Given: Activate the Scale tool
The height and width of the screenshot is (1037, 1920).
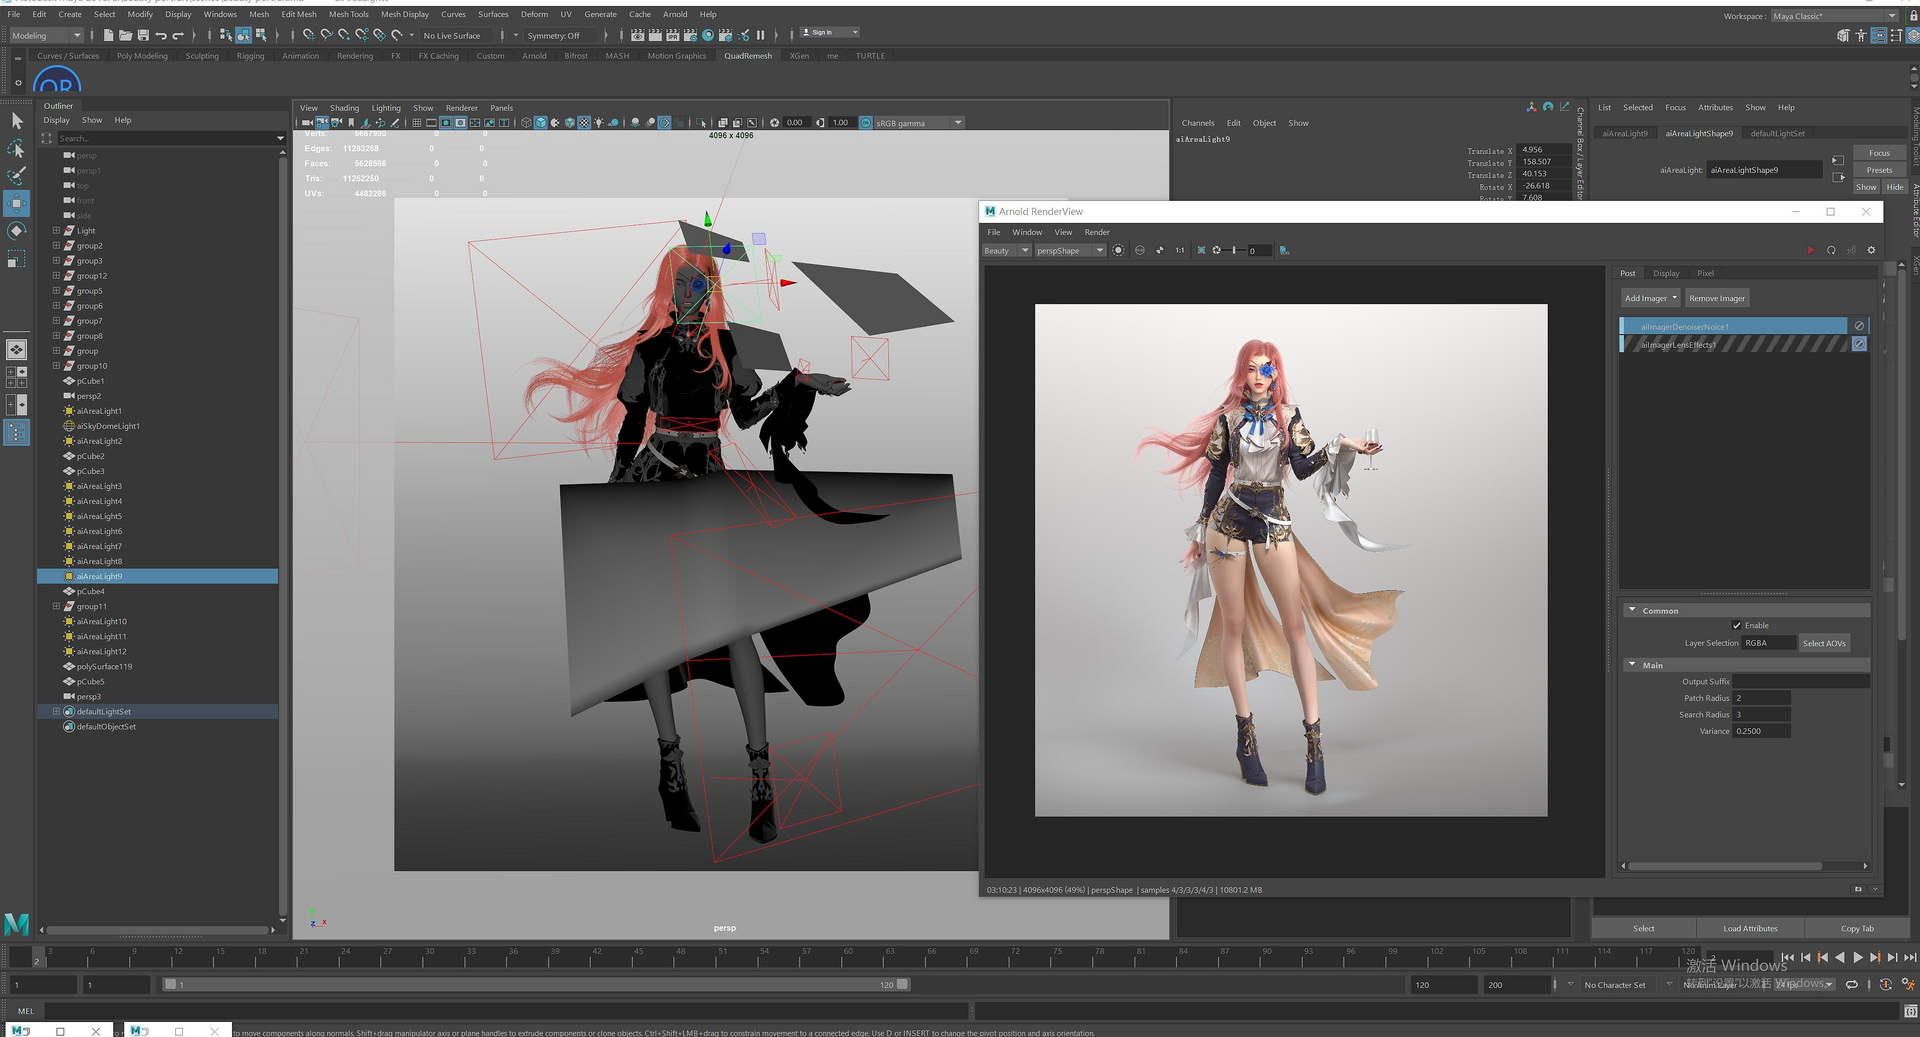Looking at the screenshot, I should (x=17, y=259).
